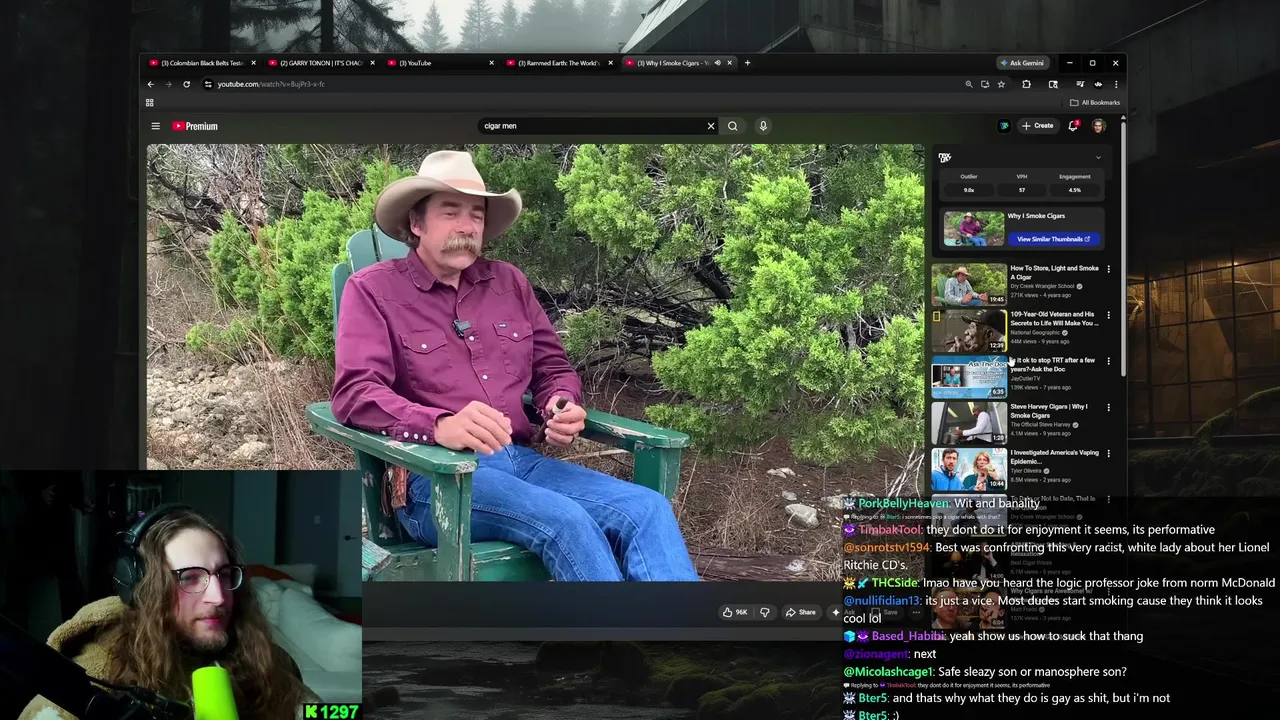Bookmark this page with star icon
This screenshot has width=1280, height=720.
click(x=1001, y=84)
